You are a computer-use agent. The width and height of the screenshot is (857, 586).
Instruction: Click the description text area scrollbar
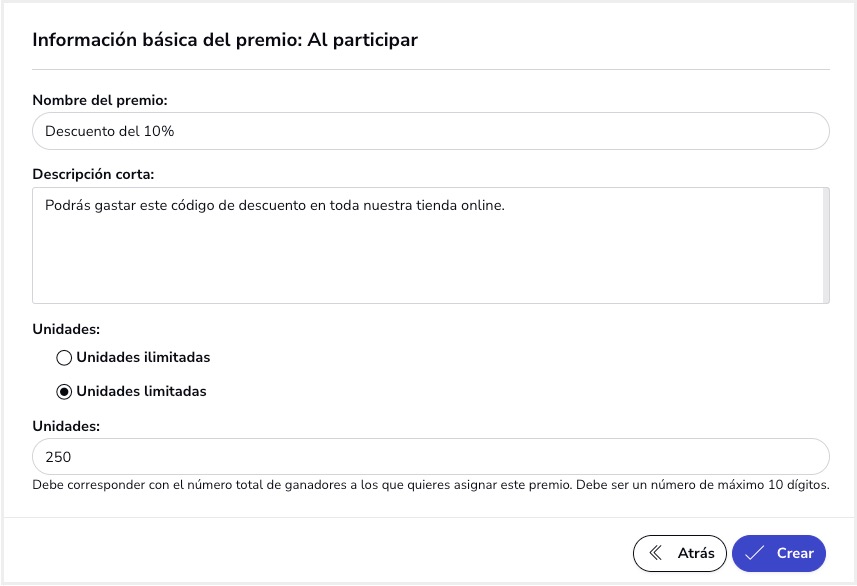[x=826, y=245]
